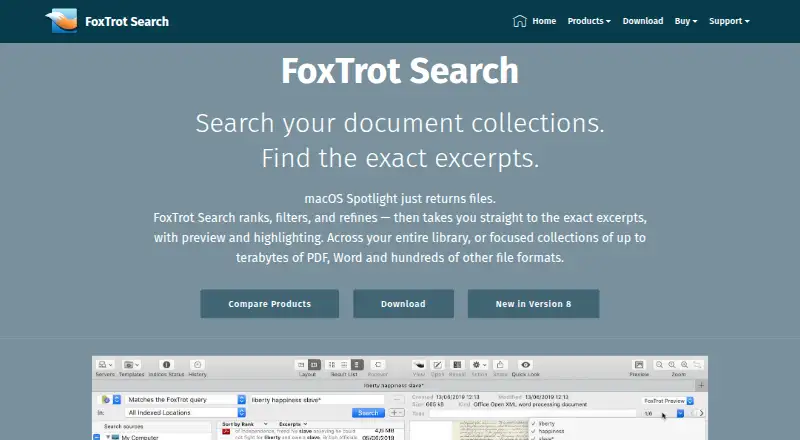This screenshot has width=800, height=440.
Task: Open Indices Status info icon
Action: 166,364
